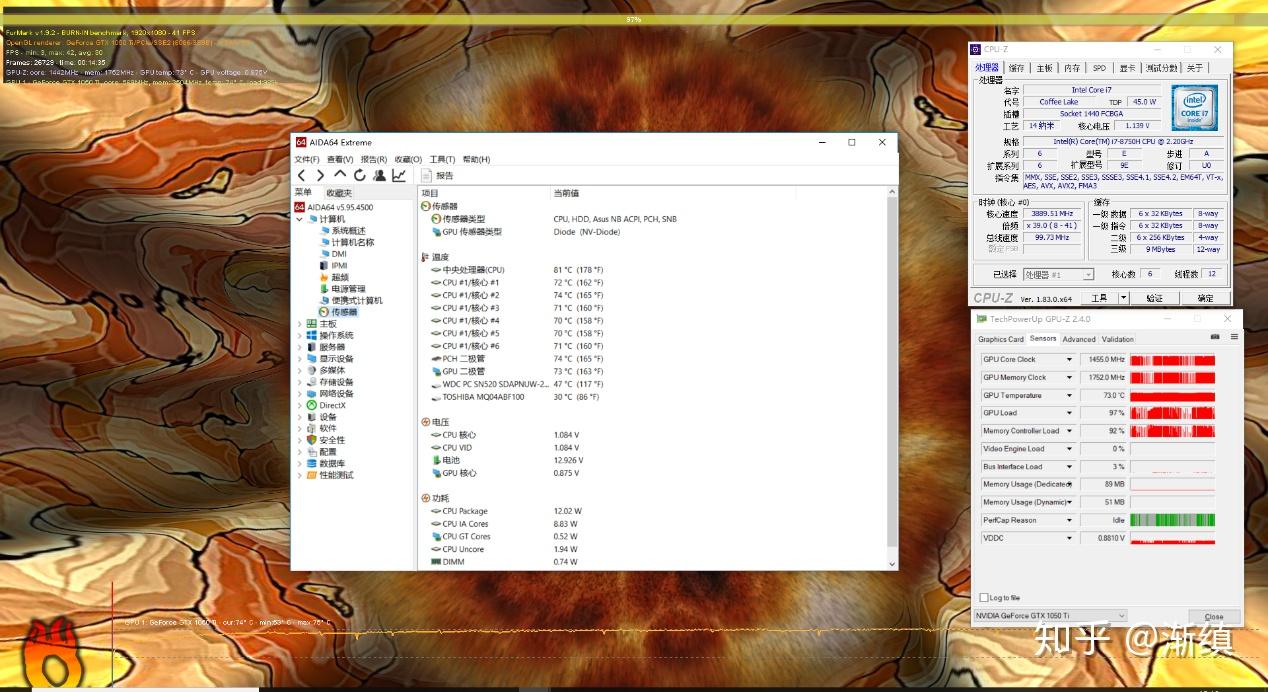Click the 确定 OK button in CPU-Z
The height and width of the screenshot is (692, 1268).
click(1206, 298)
